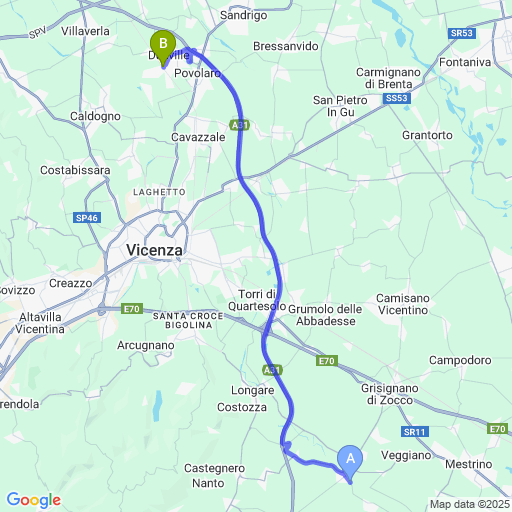The height and width of the screenshot is (512, 512).
Task: Click the E70 shield near Grisignano di Zocco
Action: coord(327,361)
